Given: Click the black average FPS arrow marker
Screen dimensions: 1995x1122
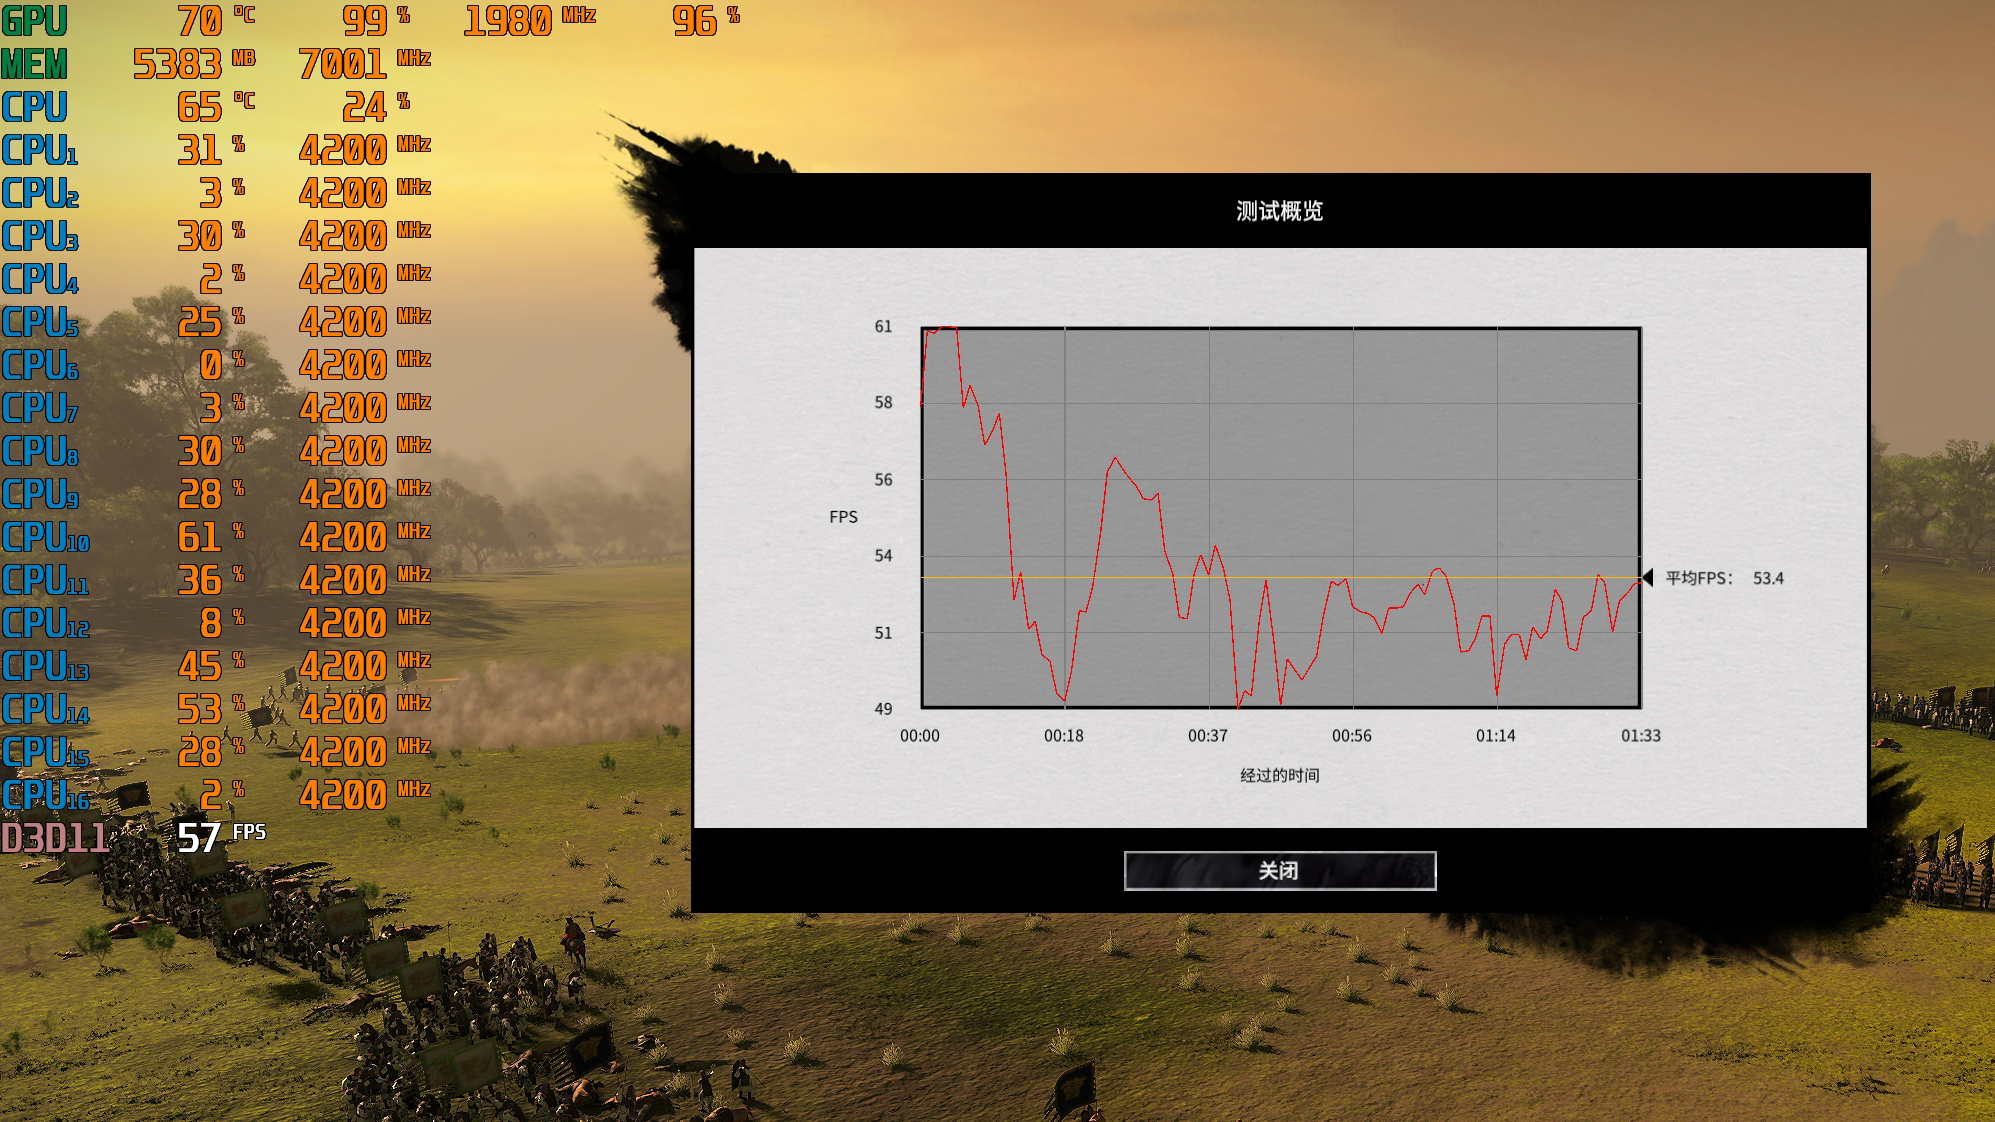Looking at the screenshot, I should coord(1647,577).
